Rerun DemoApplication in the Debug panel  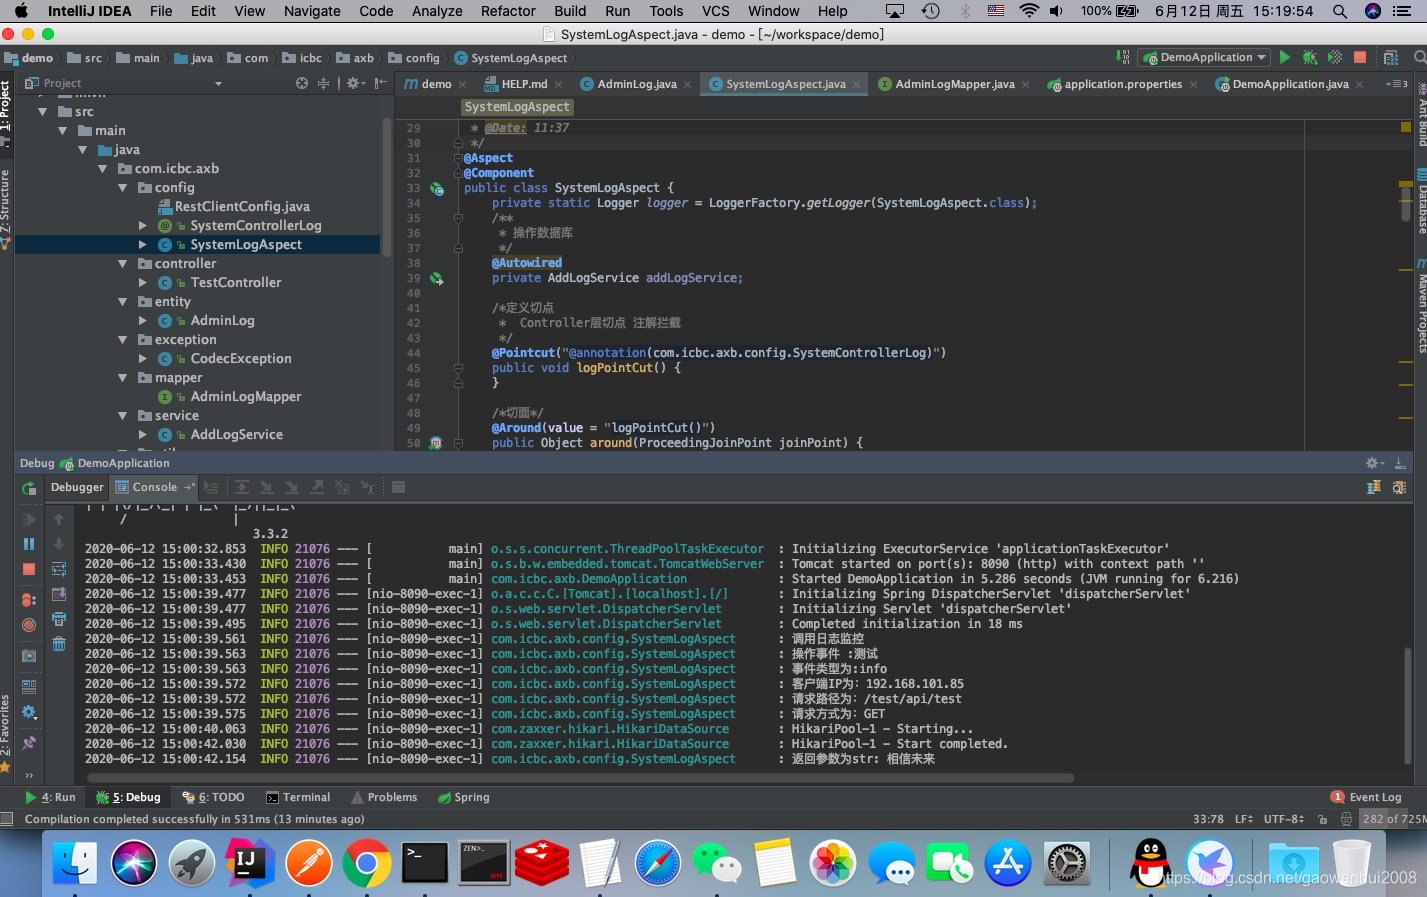pos(29,488)
